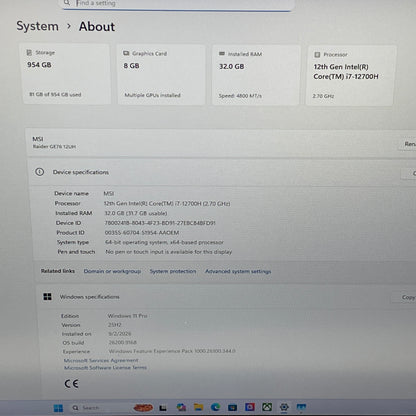Open File Explorer from the taskbar

[x=198, y=407]
